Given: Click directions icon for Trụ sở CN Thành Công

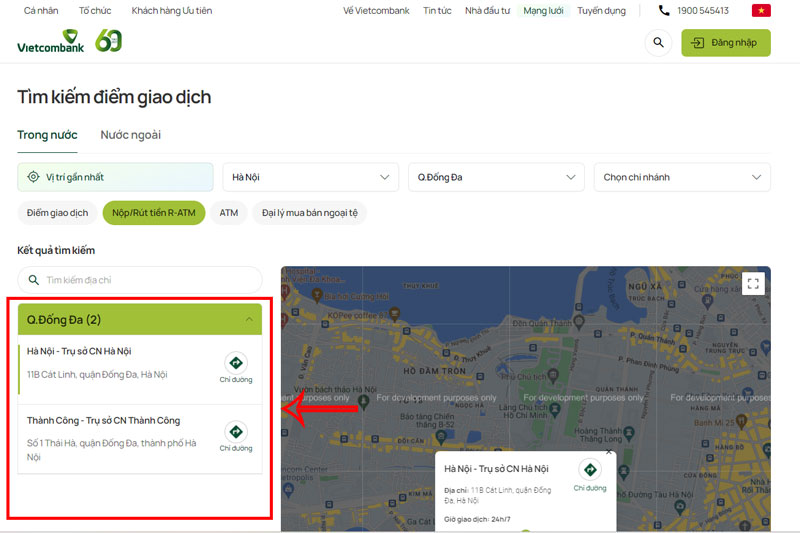Looking at the screenshot, I should point(236,432).
